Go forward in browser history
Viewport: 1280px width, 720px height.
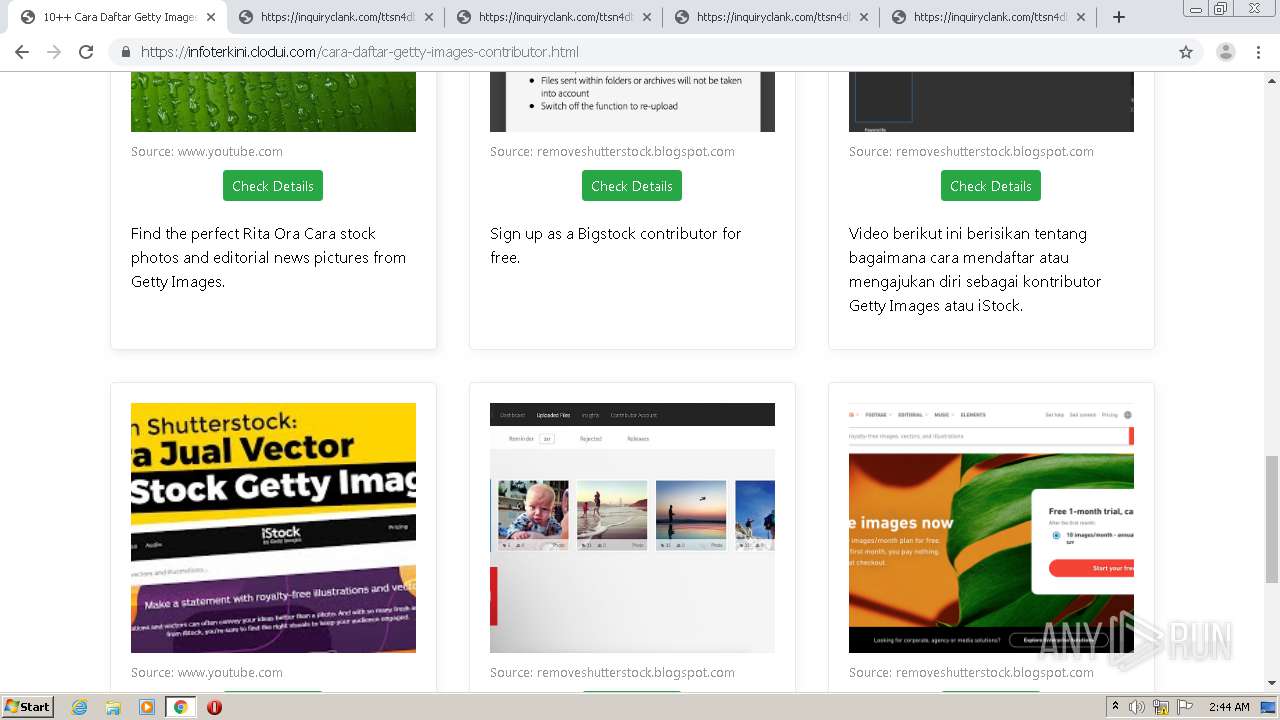coord(54,52)
